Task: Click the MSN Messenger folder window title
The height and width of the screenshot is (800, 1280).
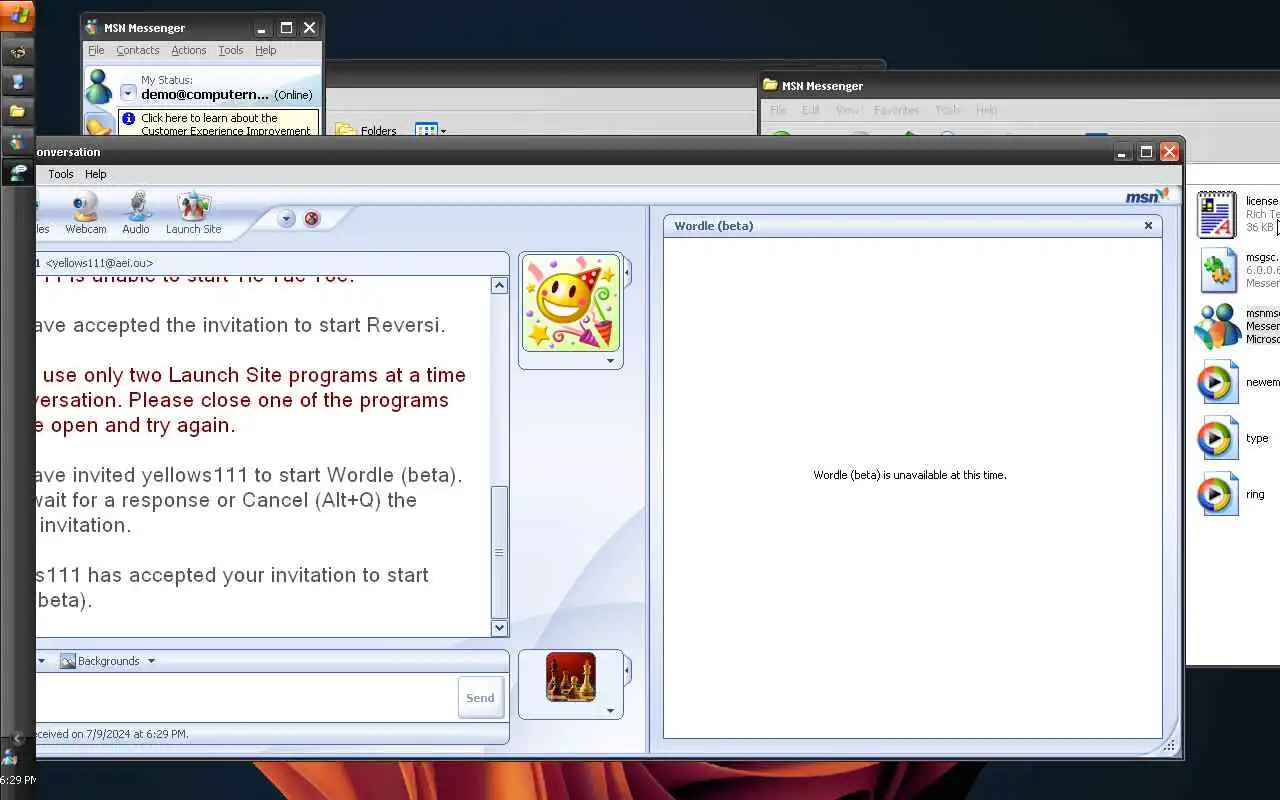Action: click(822, 86)
